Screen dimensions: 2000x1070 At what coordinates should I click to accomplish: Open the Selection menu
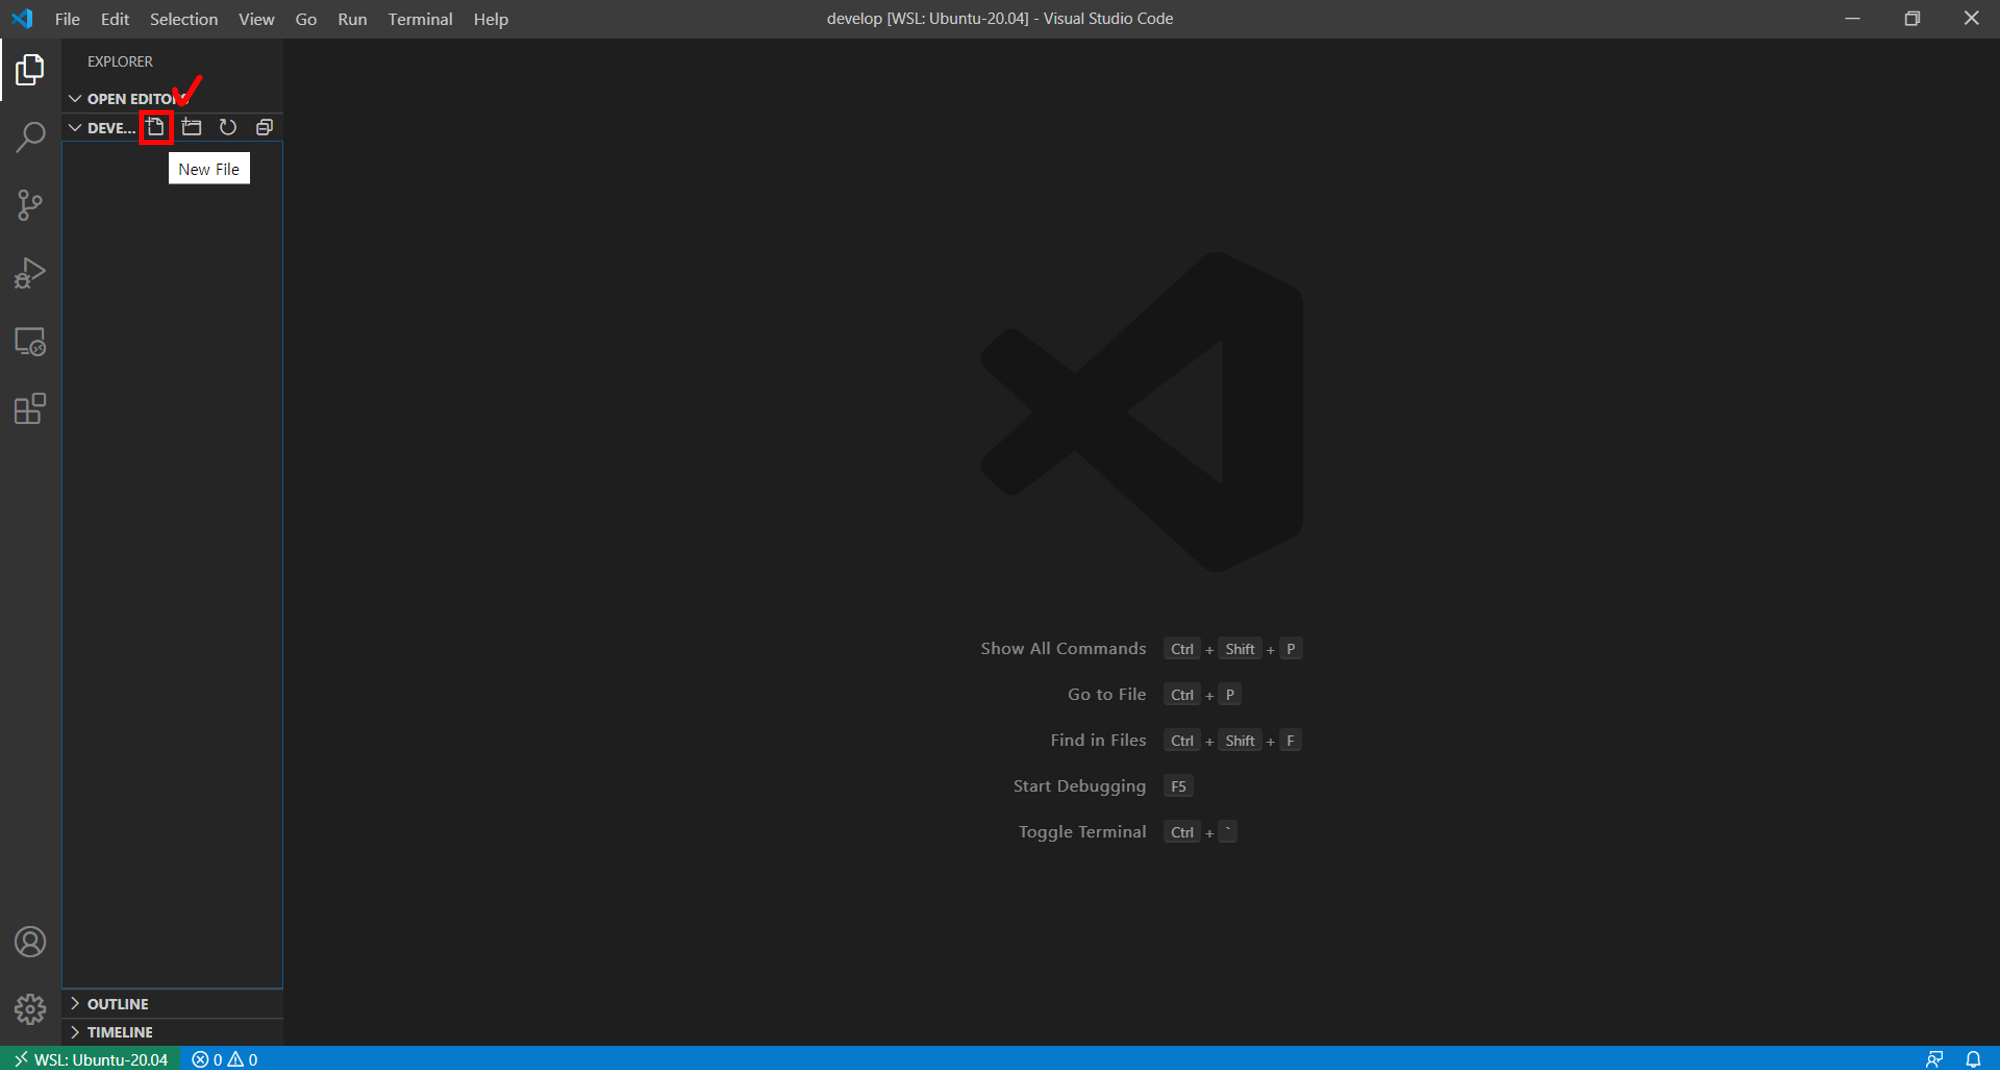(x=184, y=19)
